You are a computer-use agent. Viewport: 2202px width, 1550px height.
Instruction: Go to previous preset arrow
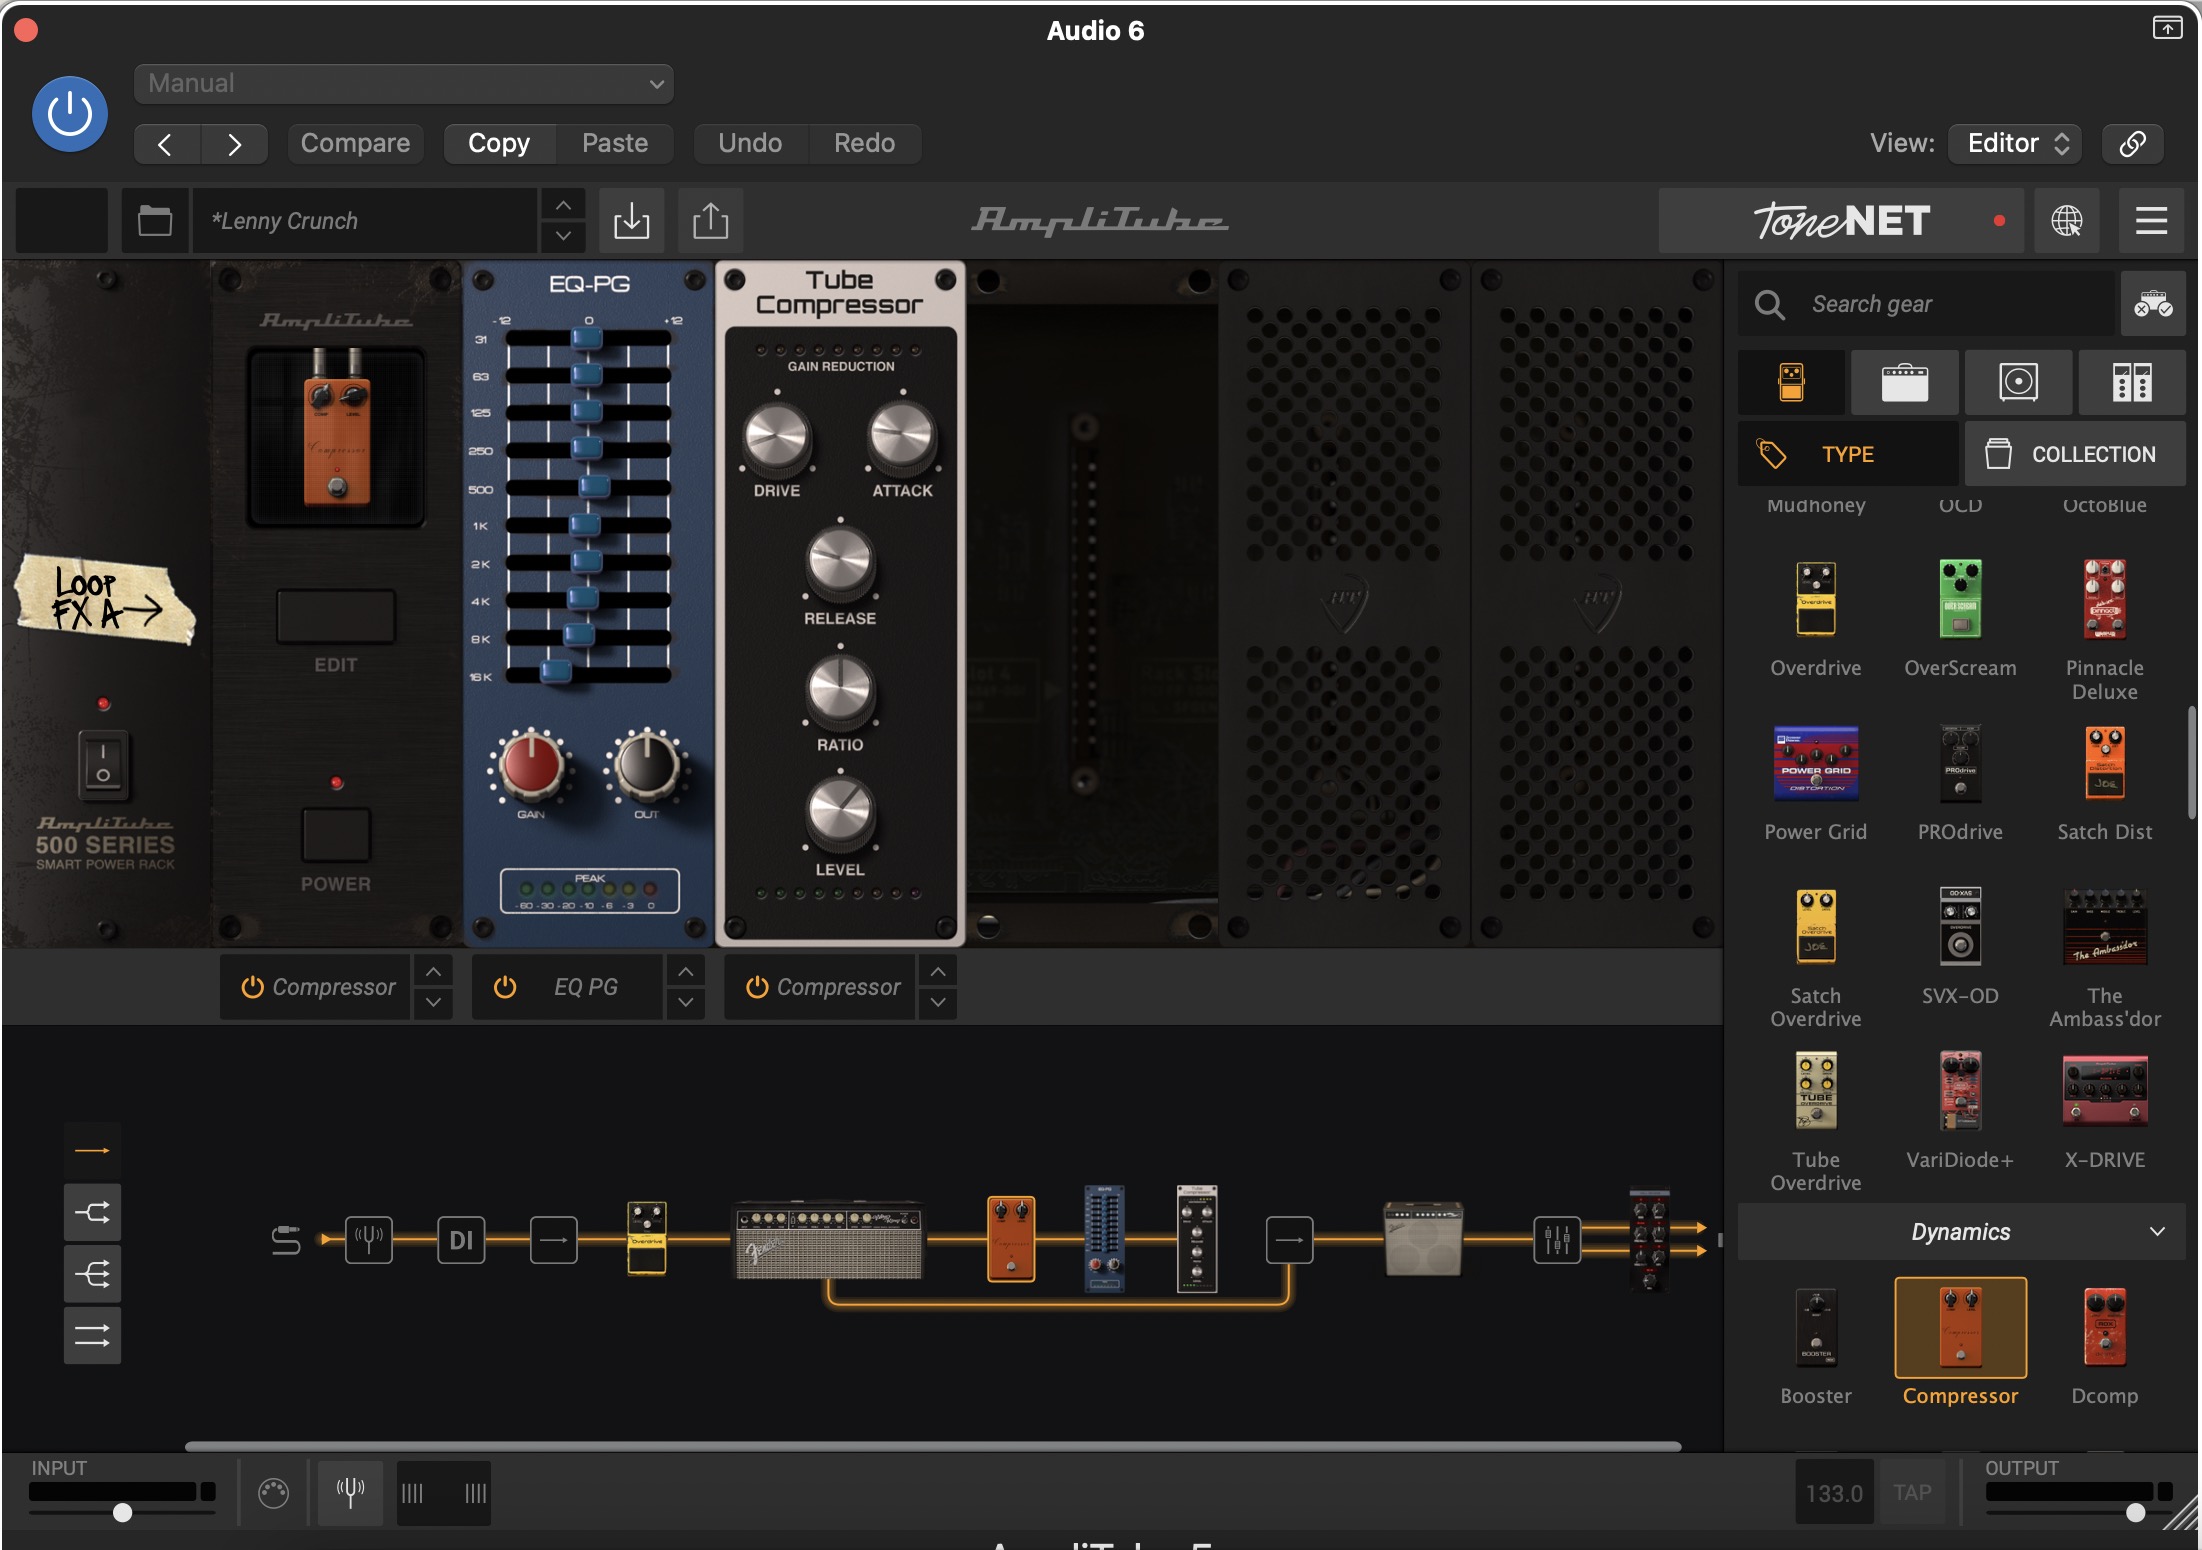point(166,144)
